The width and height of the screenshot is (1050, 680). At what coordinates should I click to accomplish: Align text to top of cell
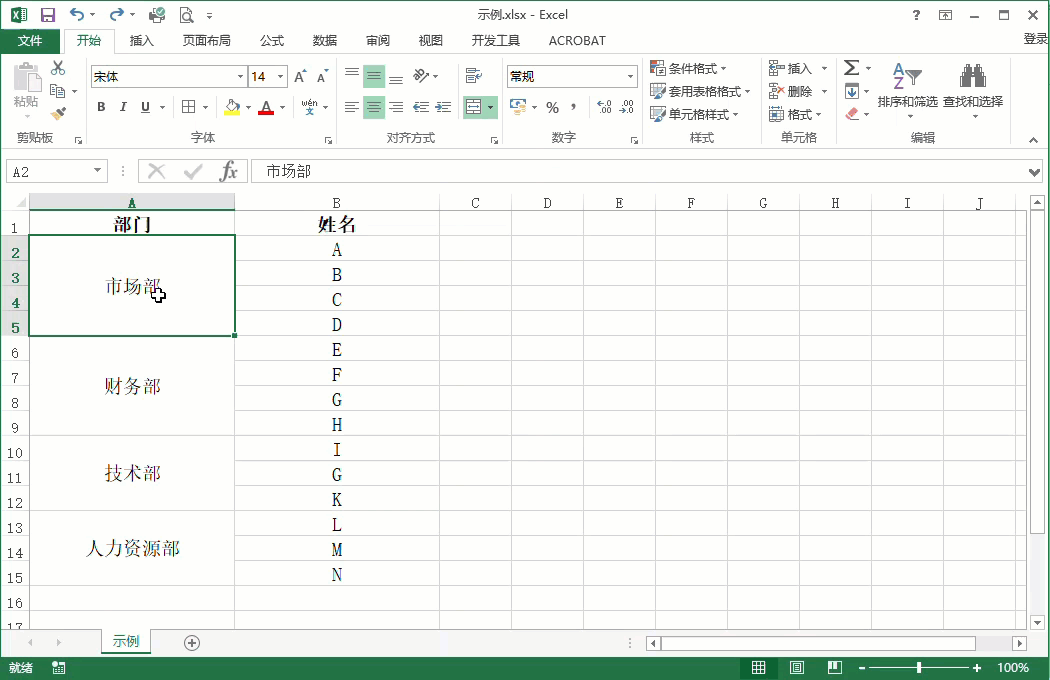(352, 76)
